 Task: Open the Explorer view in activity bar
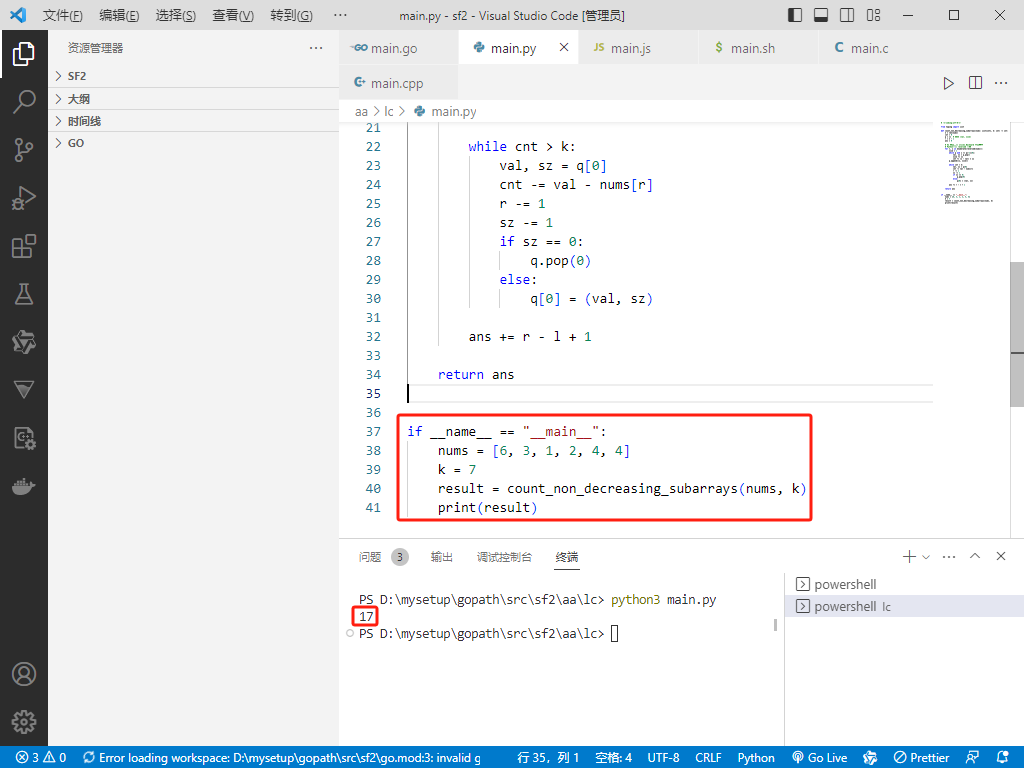click(24, 54)
